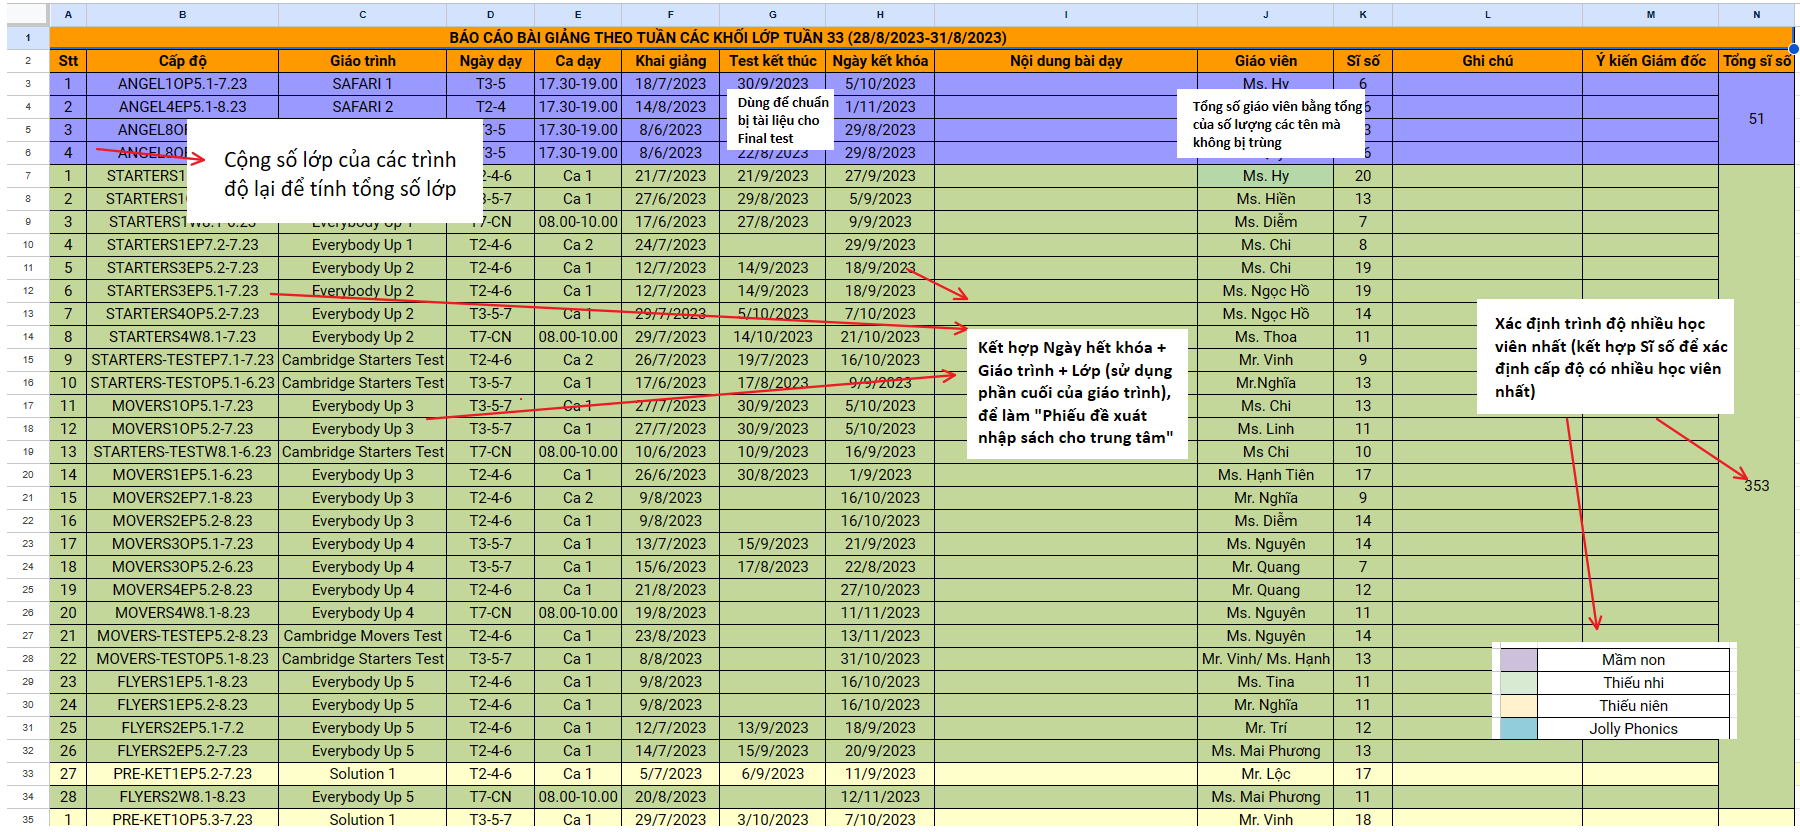Select column L header
1800x832 pixels.
1487,14
